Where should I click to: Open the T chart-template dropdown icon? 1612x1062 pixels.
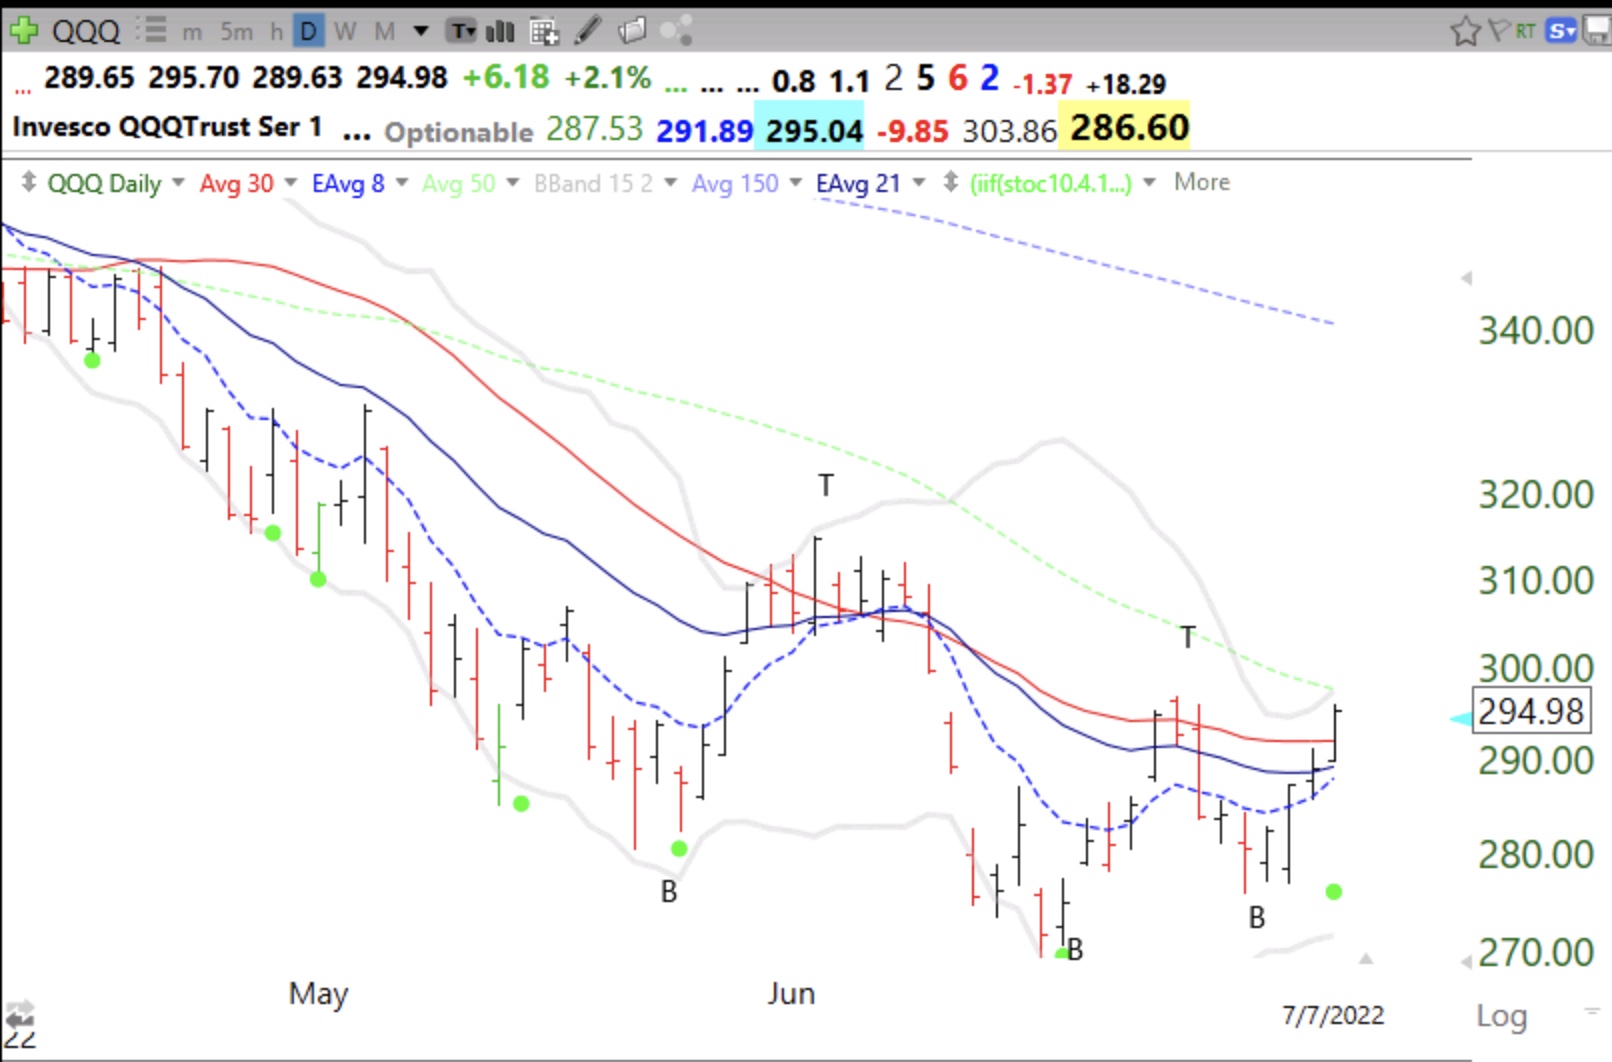coord(461,31)
